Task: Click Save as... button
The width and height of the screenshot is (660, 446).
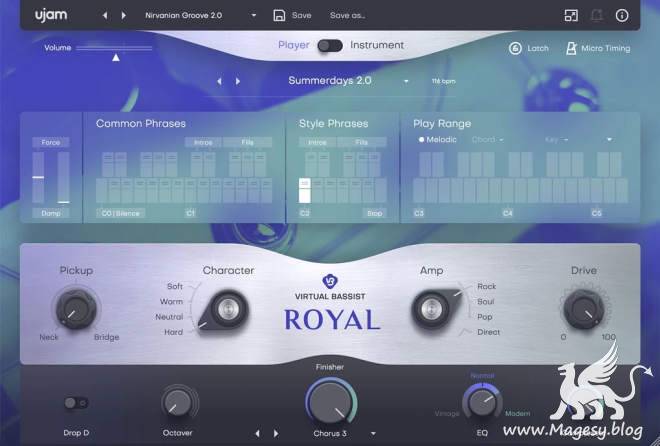Action: pos(347,16)
